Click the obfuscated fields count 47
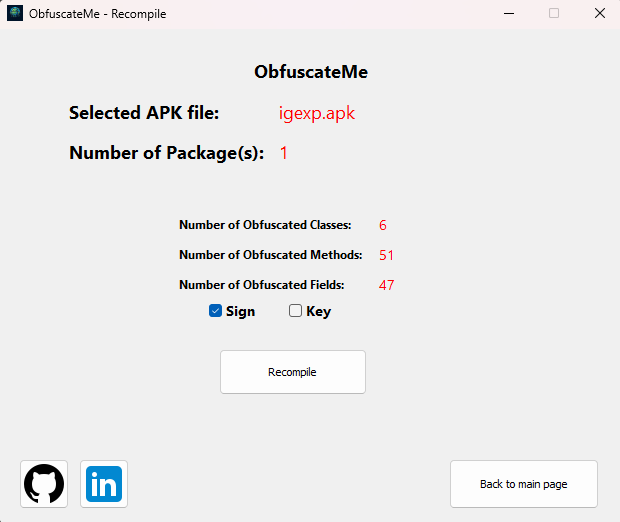 386,285
